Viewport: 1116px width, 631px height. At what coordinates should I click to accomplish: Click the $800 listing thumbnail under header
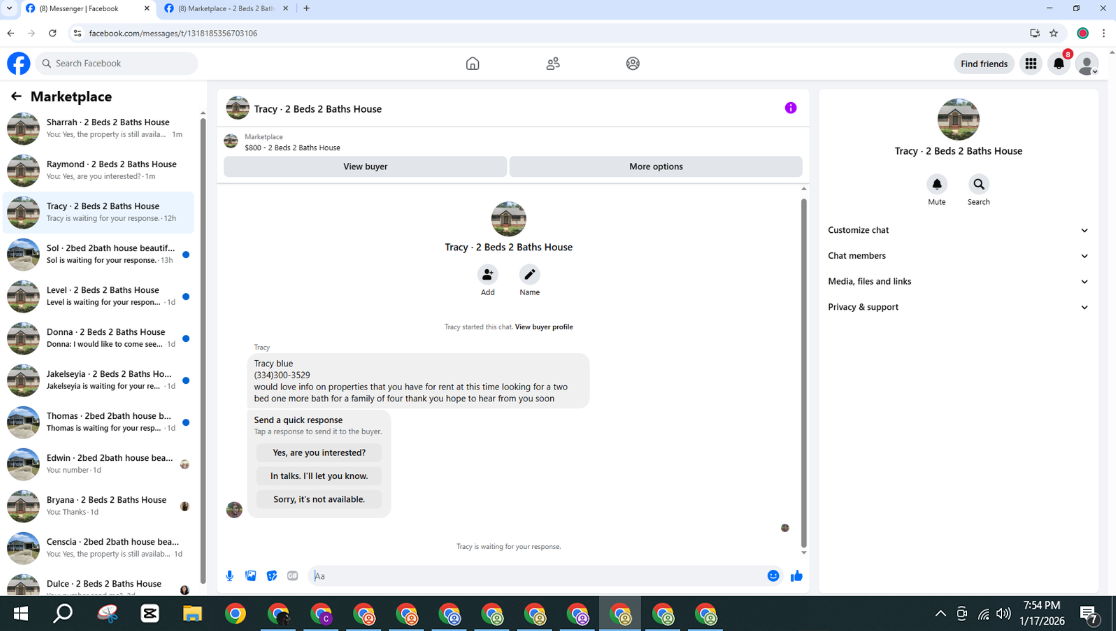coord(231,141)
